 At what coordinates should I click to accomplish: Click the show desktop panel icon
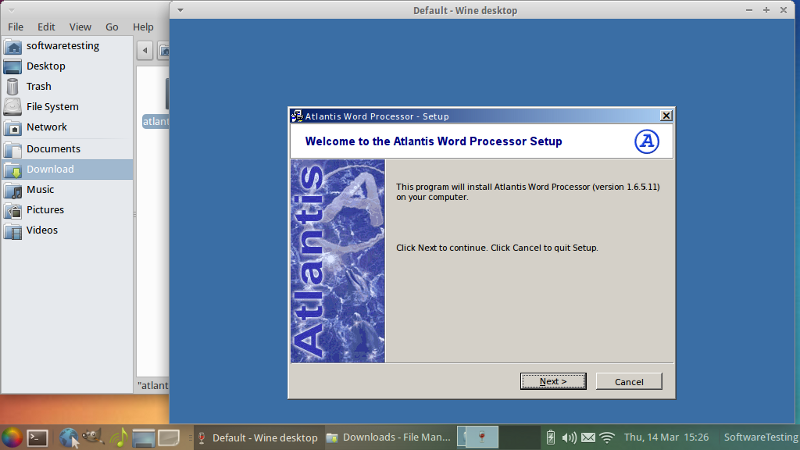[x=143, y=438]
